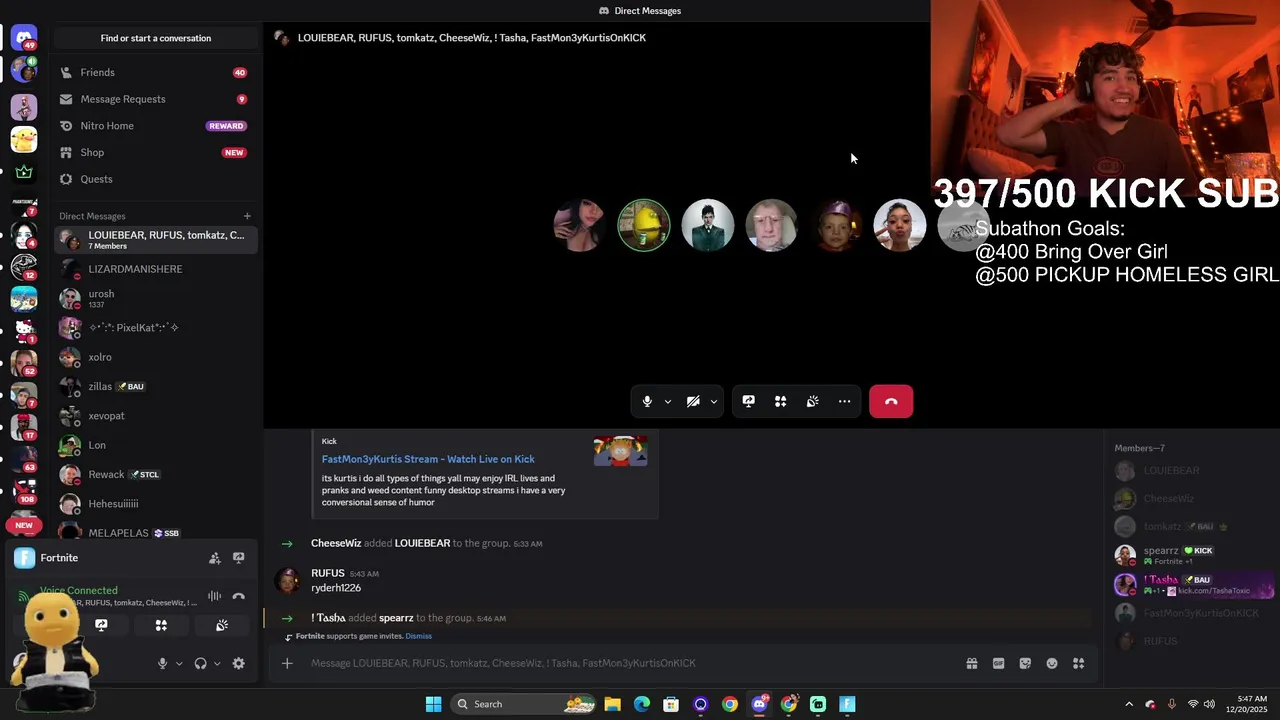Screen dimensions: 1280x720
Task: Stream Fortnite screen share icon
Action: pyautogui.click(x=238, y=558)
